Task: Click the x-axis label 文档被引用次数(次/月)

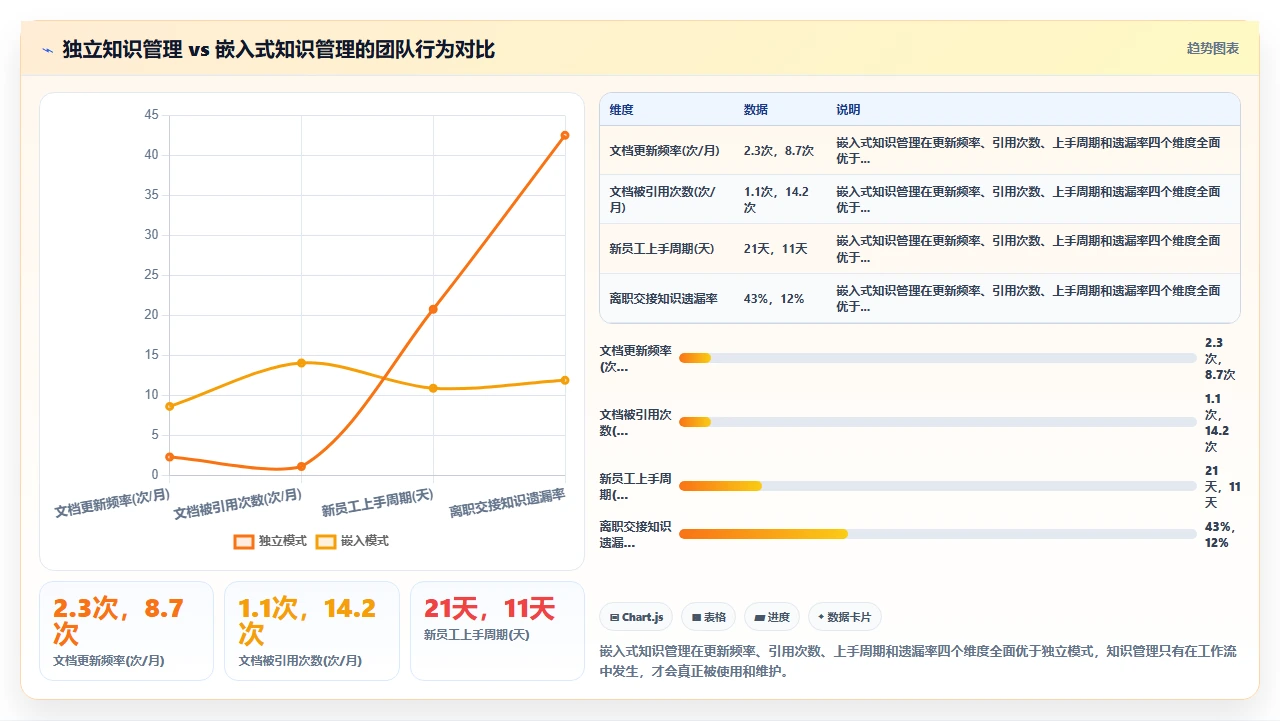Action: [x=238, y=503]
